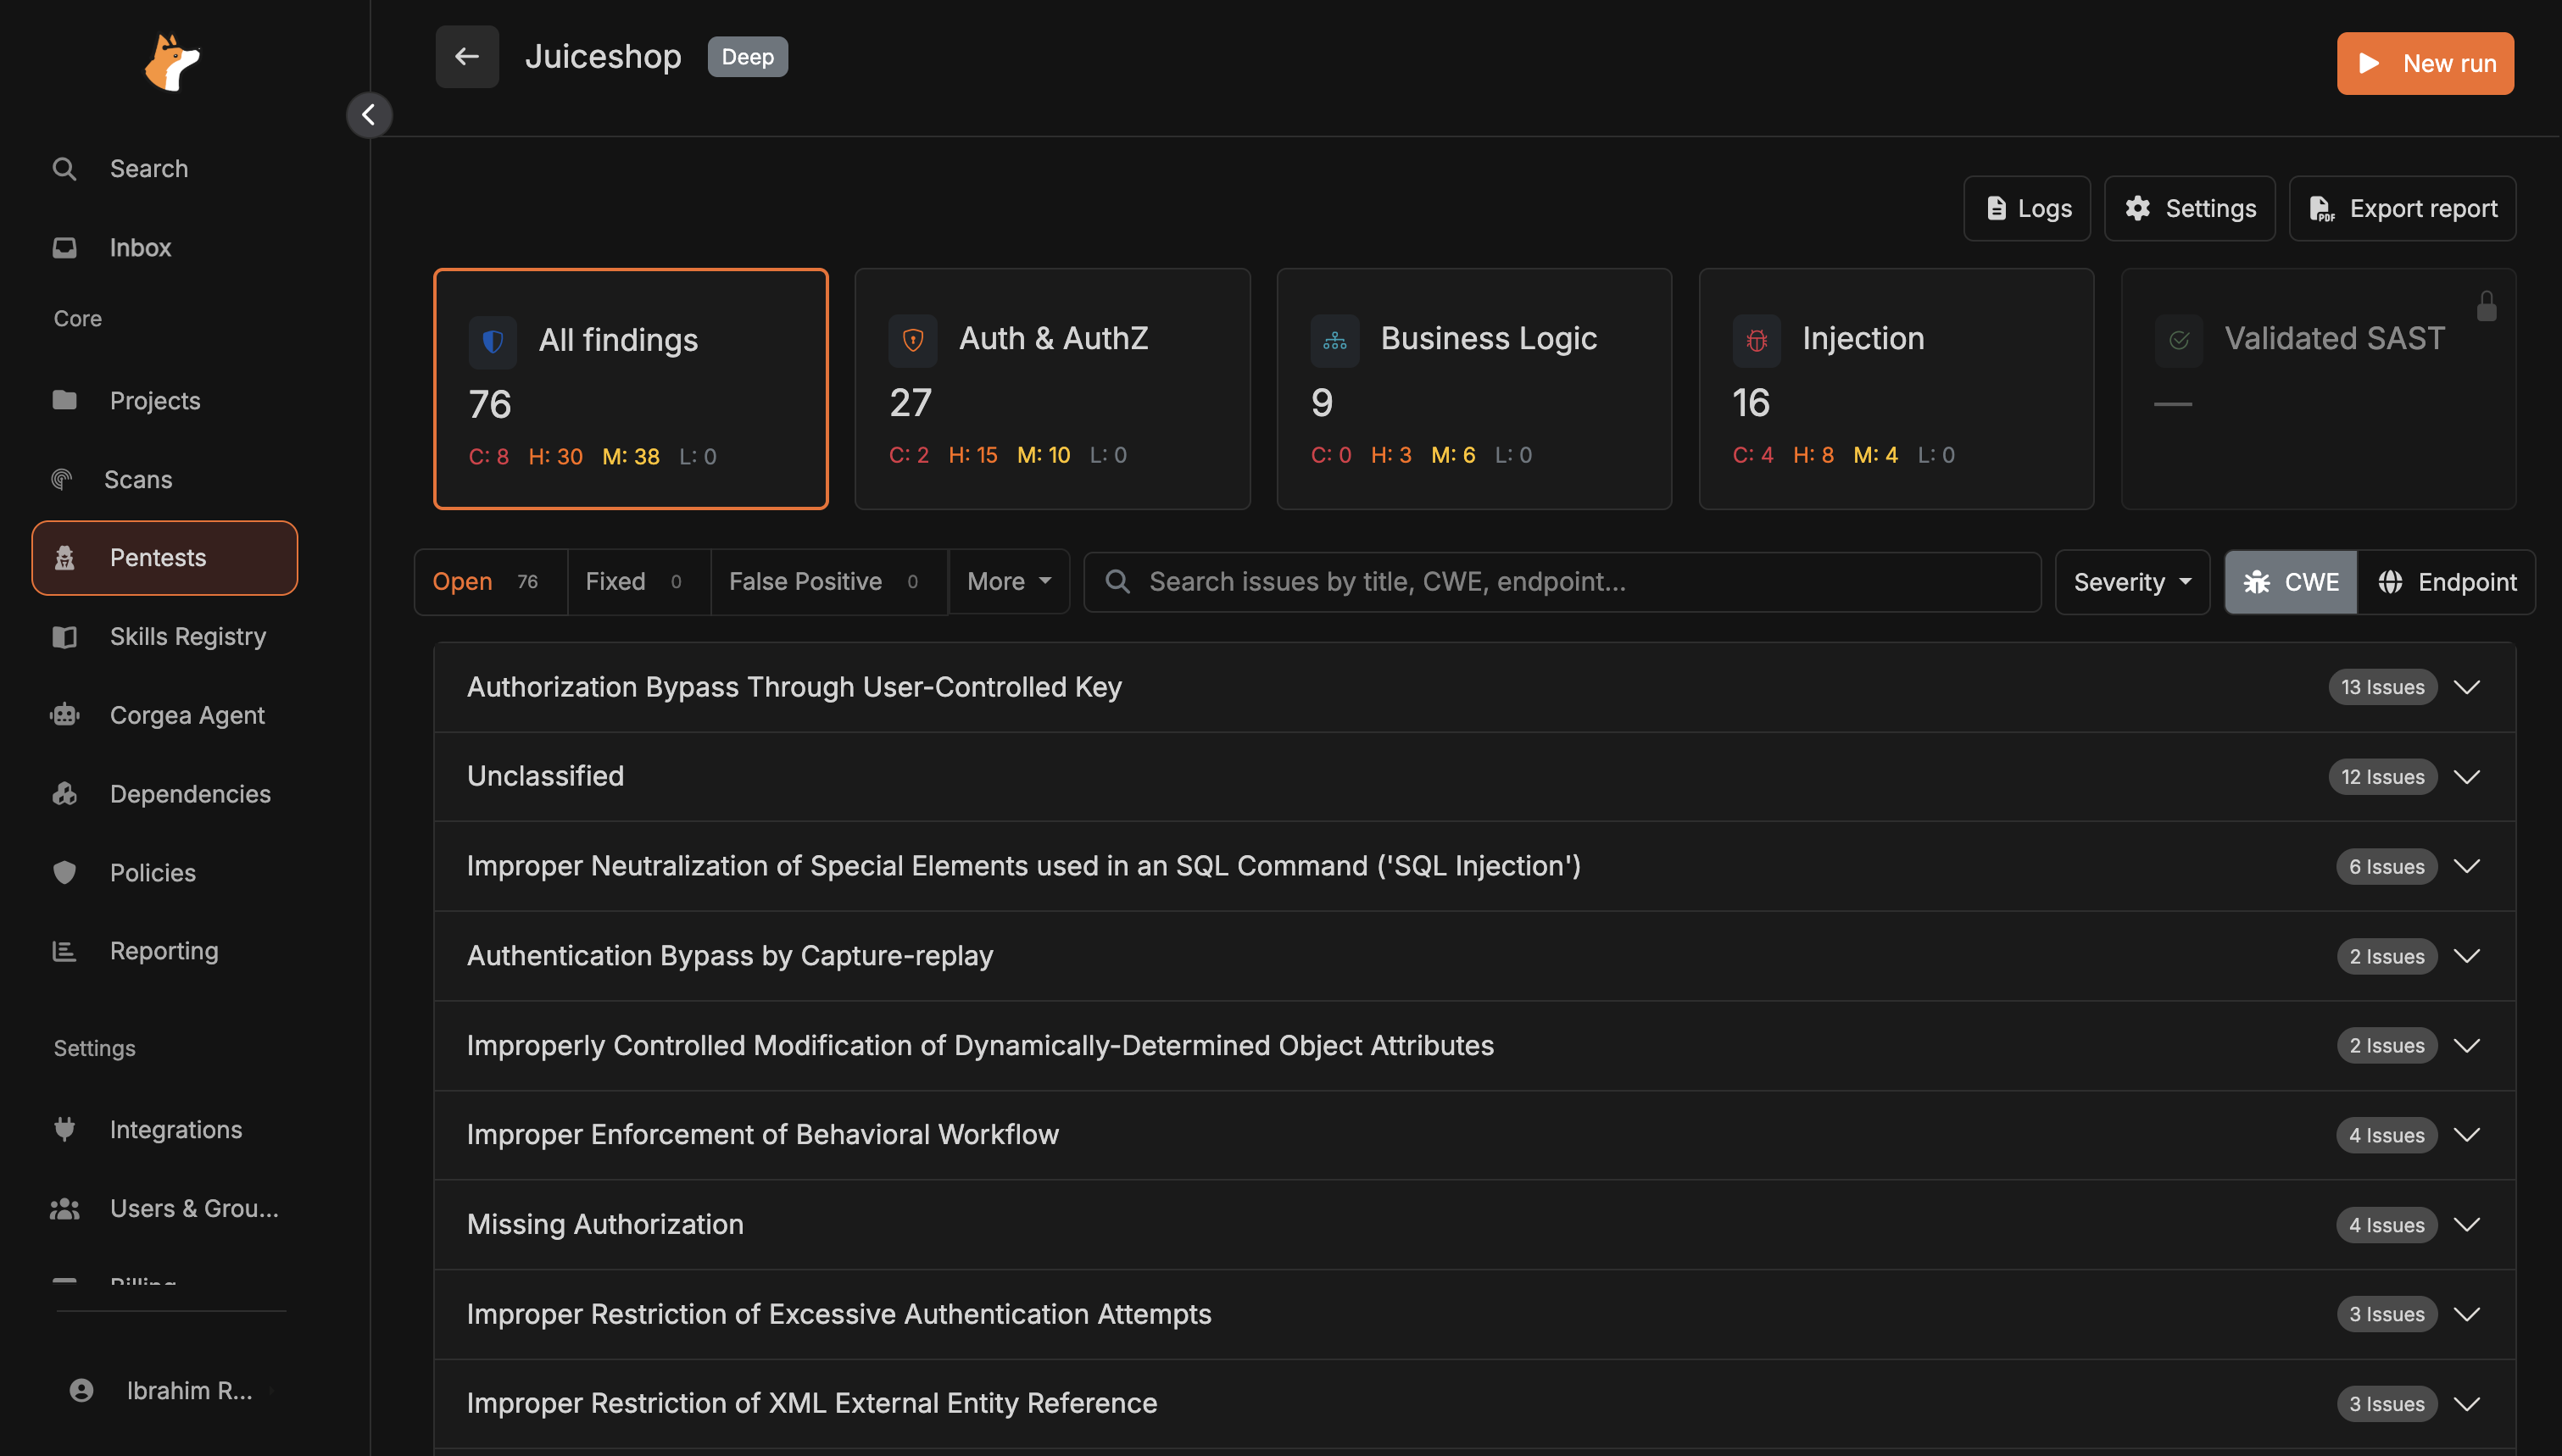
Task: Click the Deep badge next to Juiceshop
Action: click(x=748, y=57)
